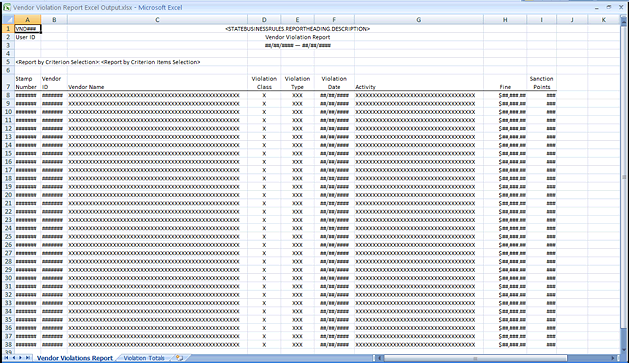The image size is (629, 363).
Task: Click the Fine heading cell
Action: 505,83
